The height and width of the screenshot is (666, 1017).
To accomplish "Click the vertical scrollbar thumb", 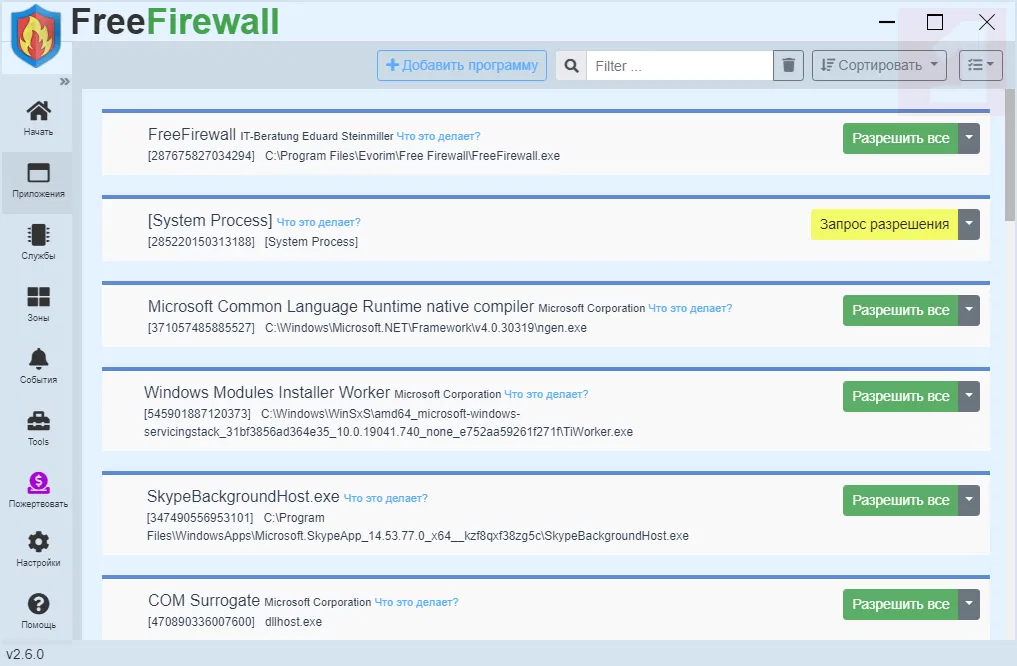I will 1010,154.
